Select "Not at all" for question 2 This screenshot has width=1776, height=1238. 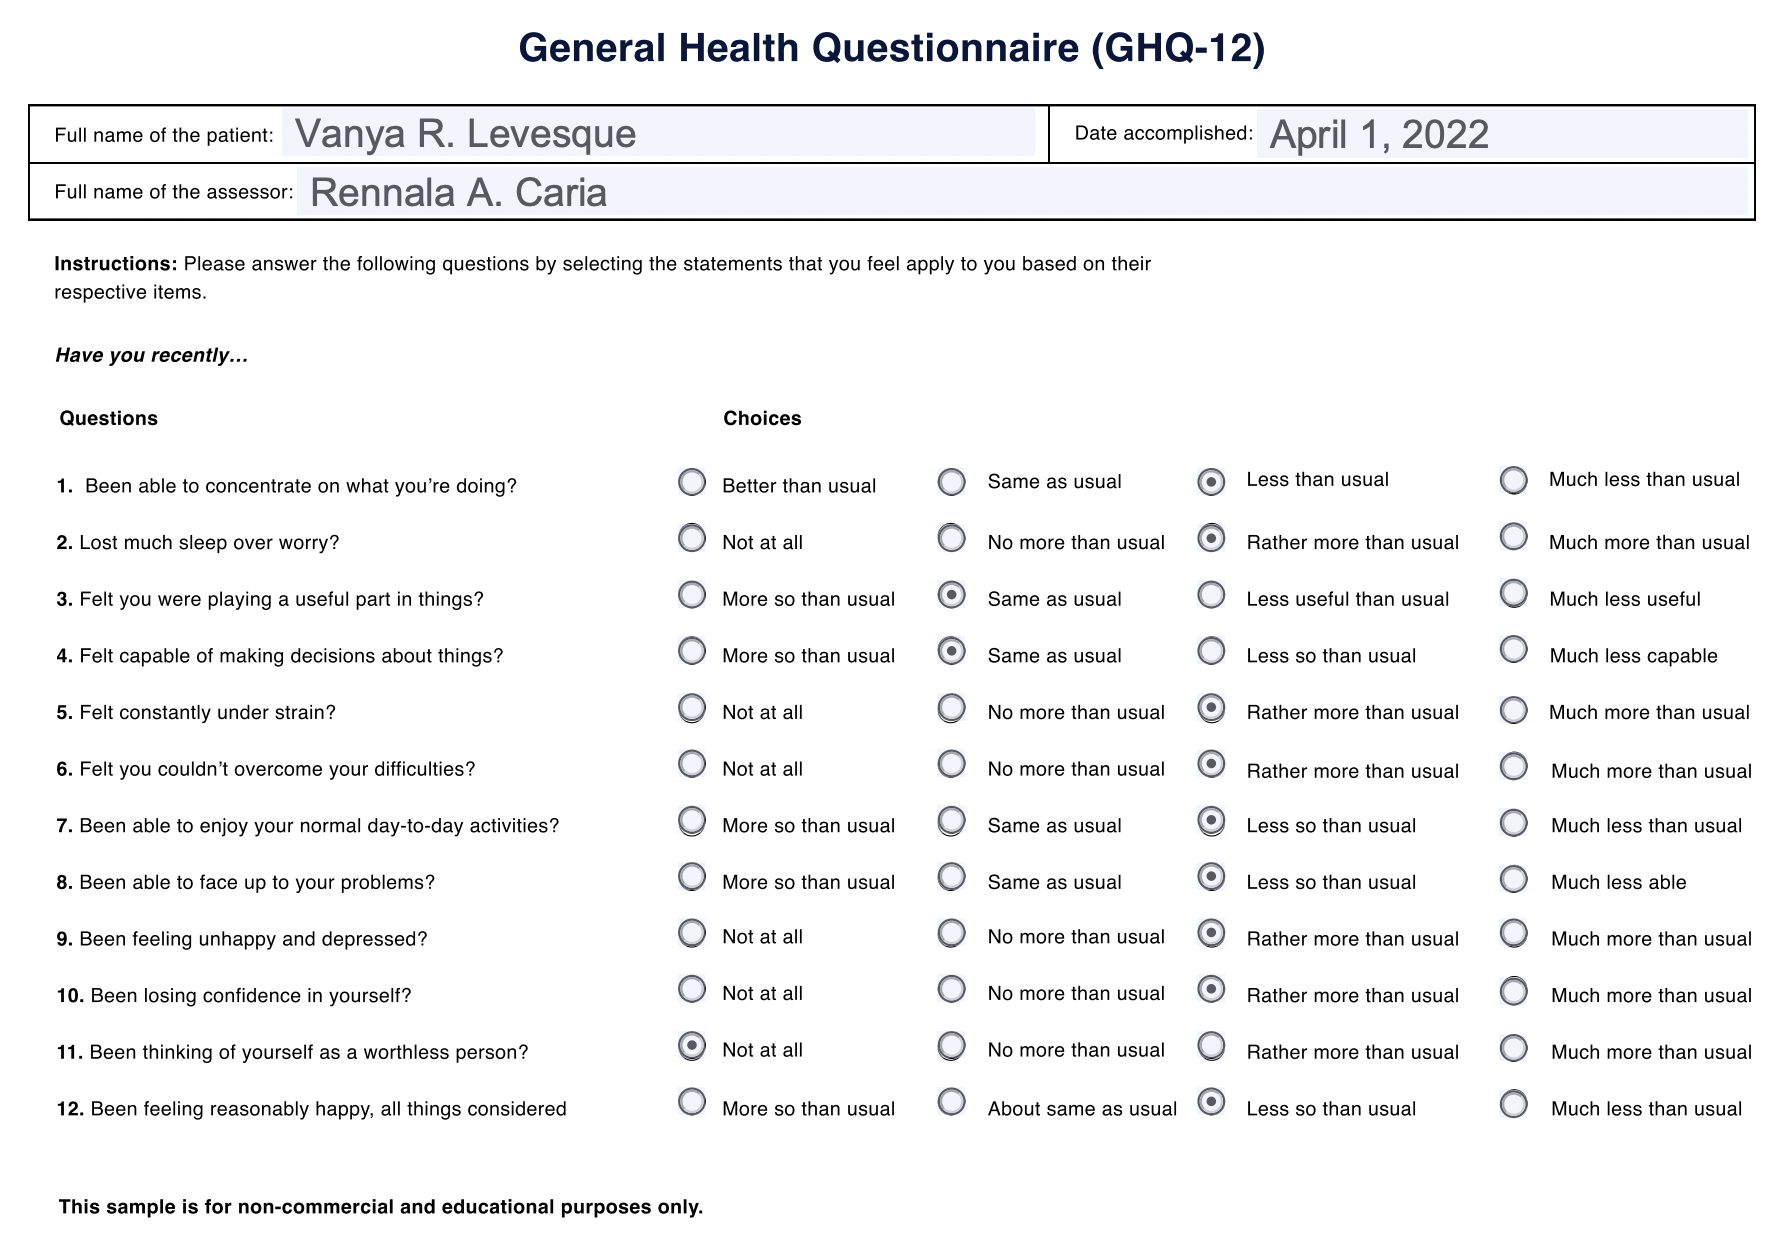tap(691, 538)
